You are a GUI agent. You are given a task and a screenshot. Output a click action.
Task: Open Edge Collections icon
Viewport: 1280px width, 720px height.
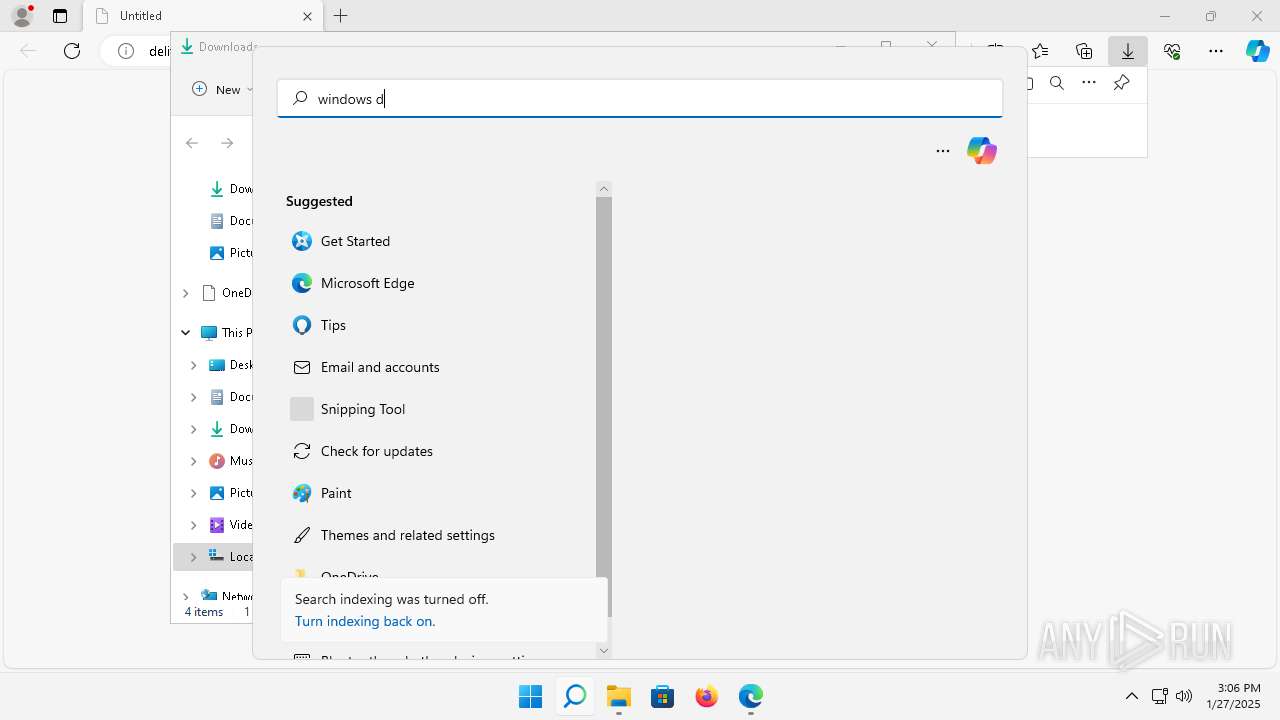coord(1084,51)
